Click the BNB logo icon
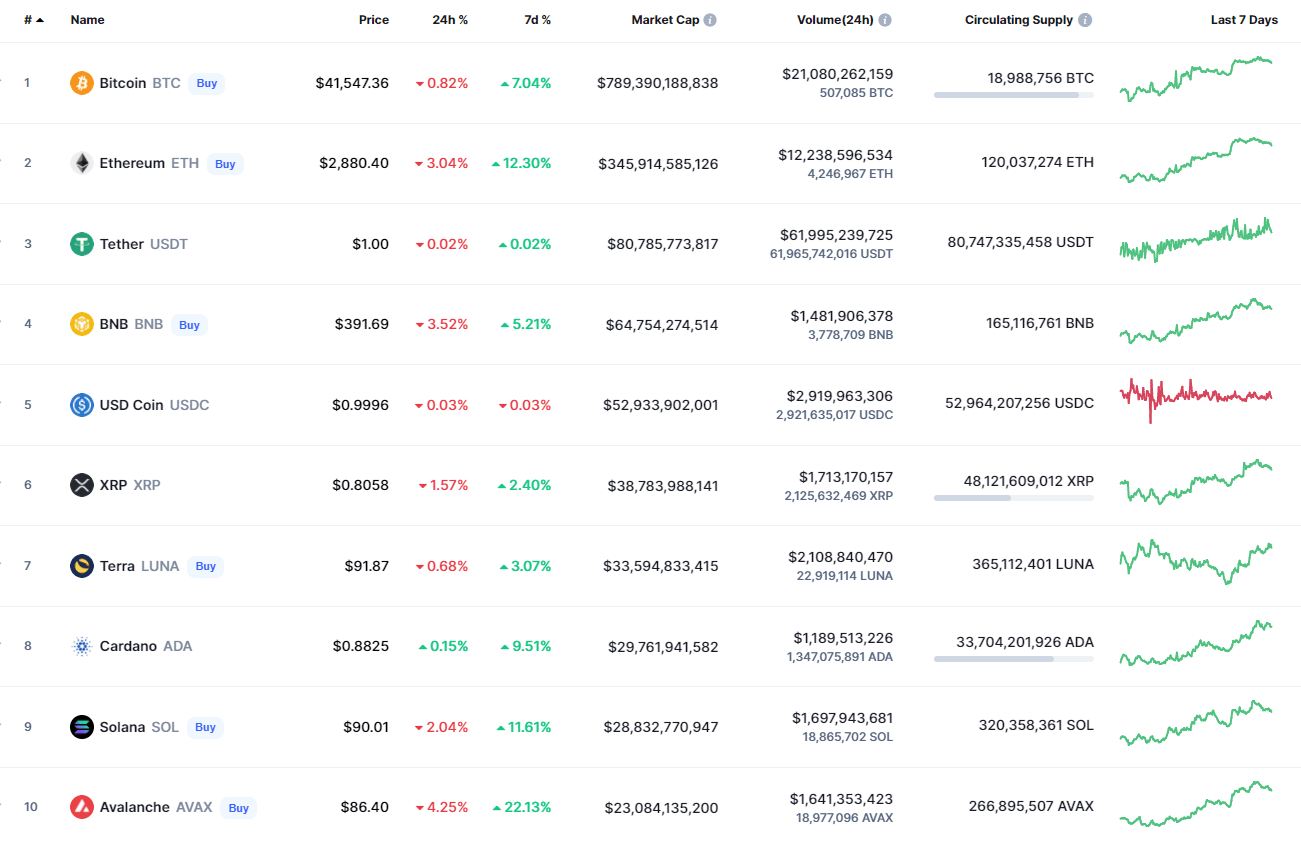Screen dimensions: 1301x842 [82, 324]
